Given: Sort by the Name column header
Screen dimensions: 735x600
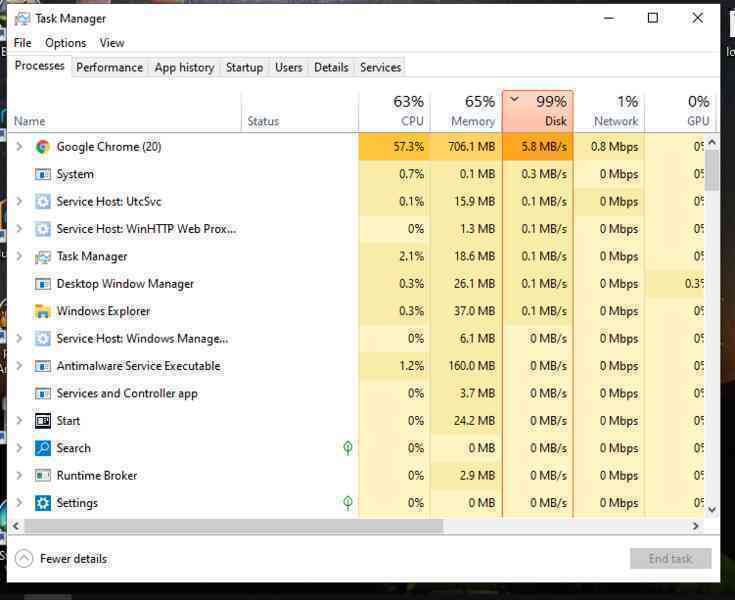Looking at the screenshot, I should 124,112.
